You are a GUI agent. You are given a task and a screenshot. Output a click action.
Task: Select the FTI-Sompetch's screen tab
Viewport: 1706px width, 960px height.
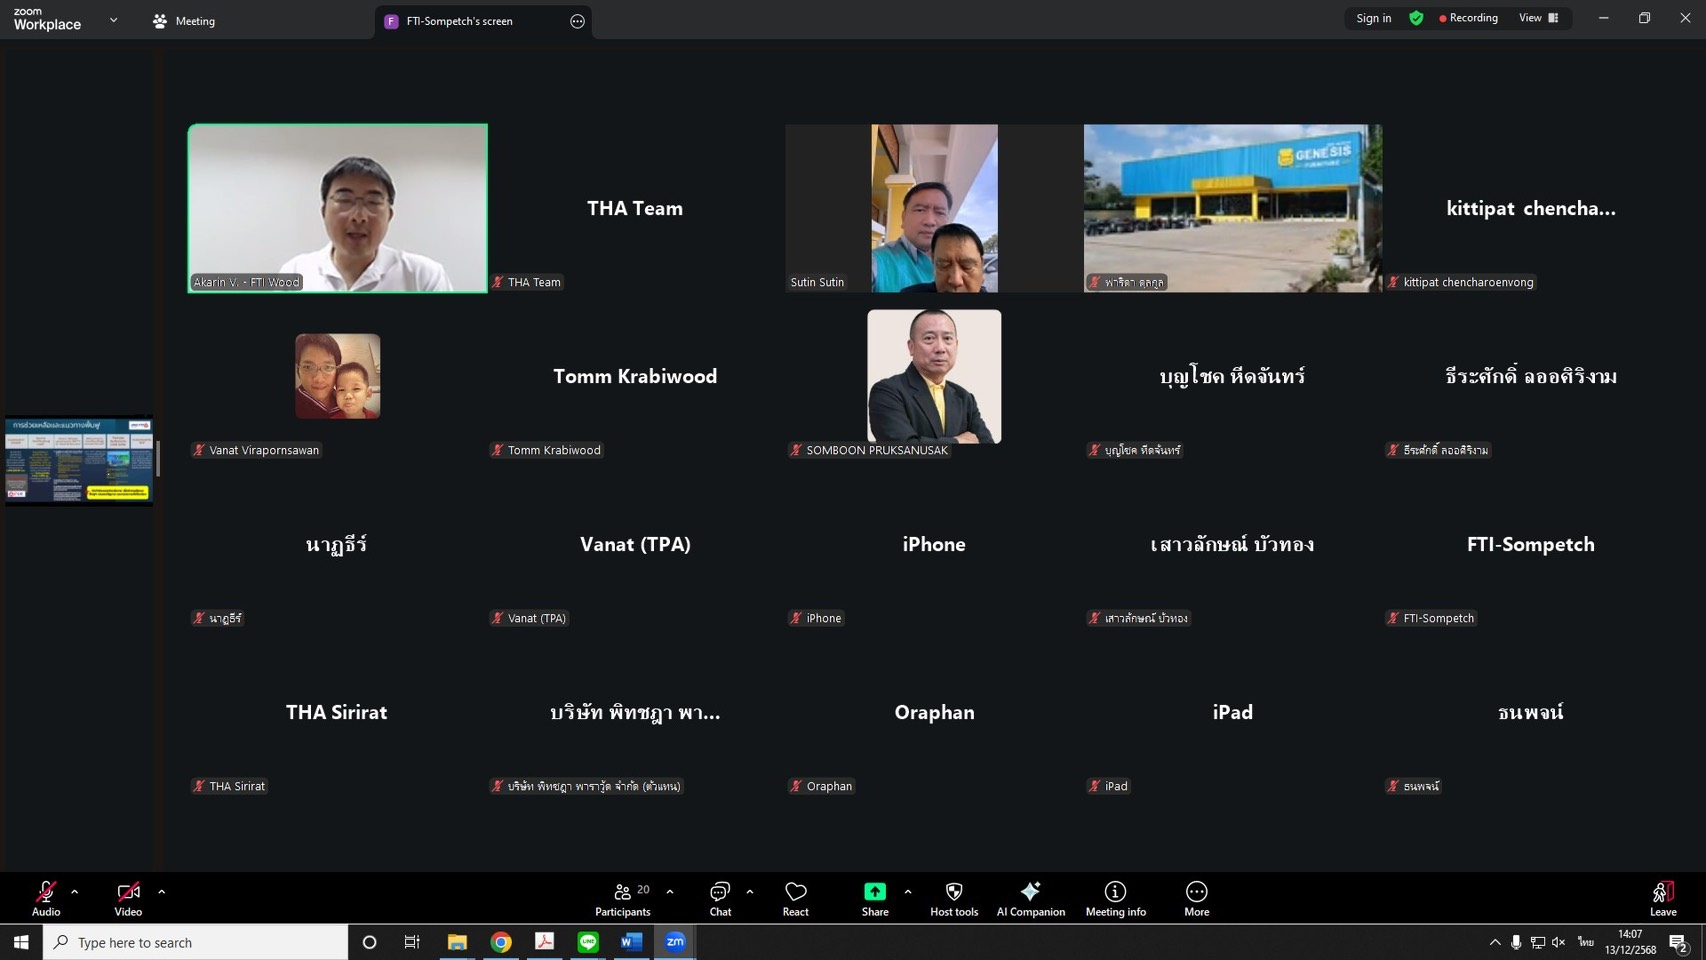click(x=459, y=21)
